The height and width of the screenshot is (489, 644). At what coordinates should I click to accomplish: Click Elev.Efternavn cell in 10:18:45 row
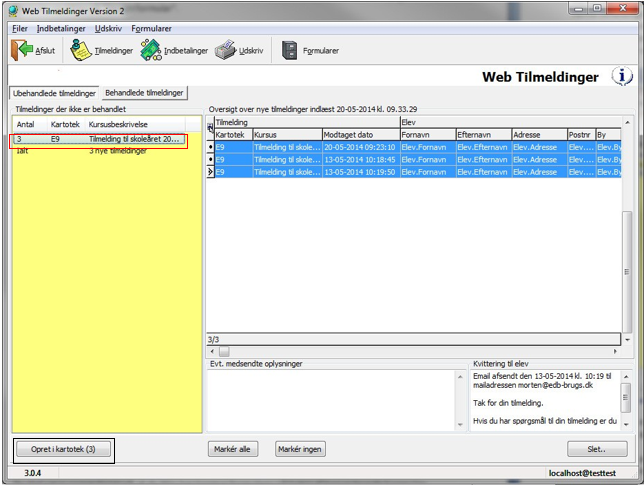(484, 159)
